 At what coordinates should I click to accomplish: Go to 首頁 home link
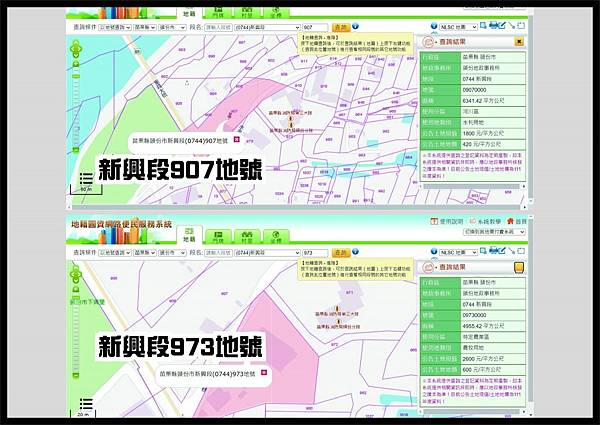[517, 221]
